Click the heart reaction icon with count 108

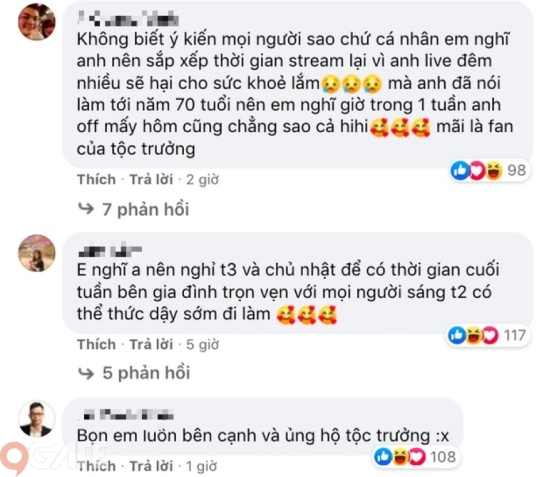(417, 457)
